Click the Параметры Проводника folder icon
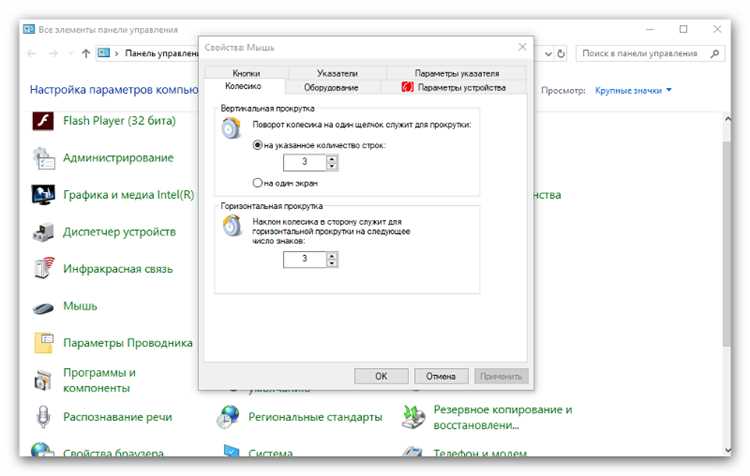This screenshot has height=476, width=750. (x=44, y=343)
